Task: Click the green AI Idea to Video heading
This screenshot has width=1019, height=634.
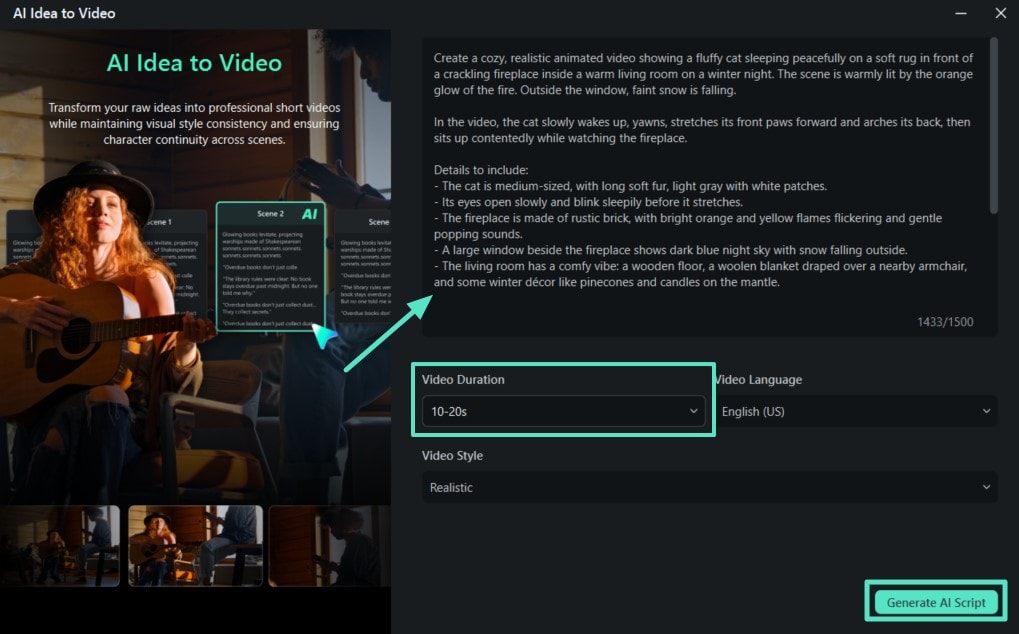Action: [x=194, y=63]
